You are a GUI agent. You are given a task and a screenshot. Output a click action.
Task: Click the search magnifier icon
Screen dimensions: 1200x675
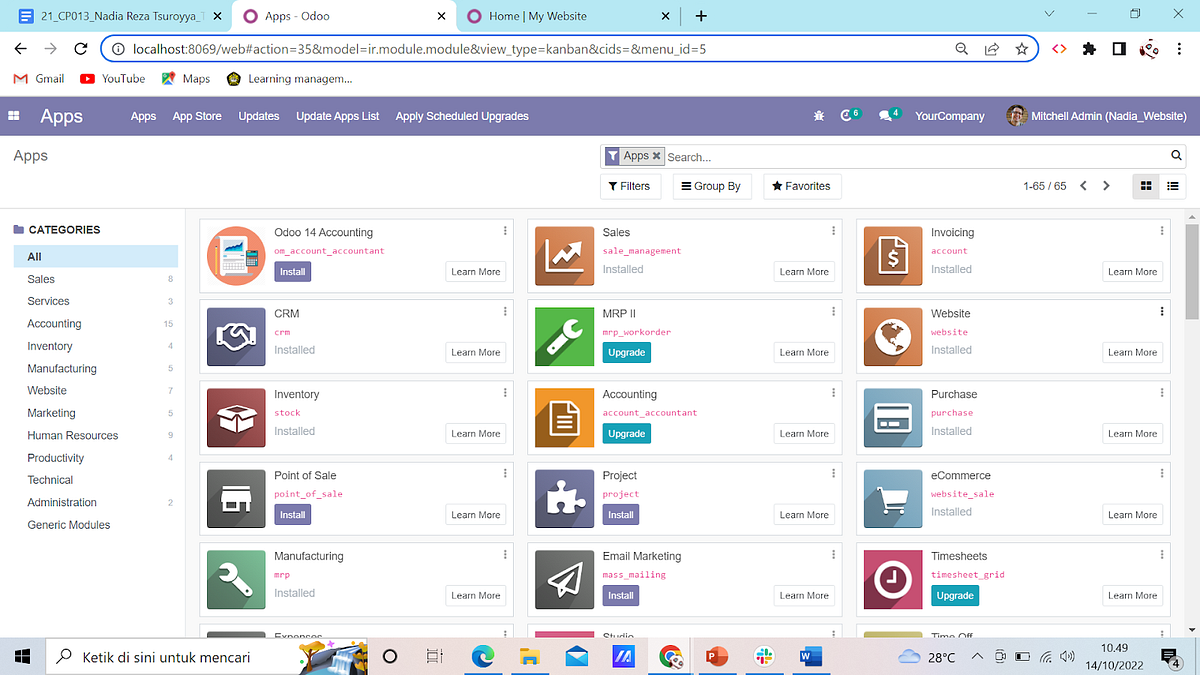coord(1176,156)
